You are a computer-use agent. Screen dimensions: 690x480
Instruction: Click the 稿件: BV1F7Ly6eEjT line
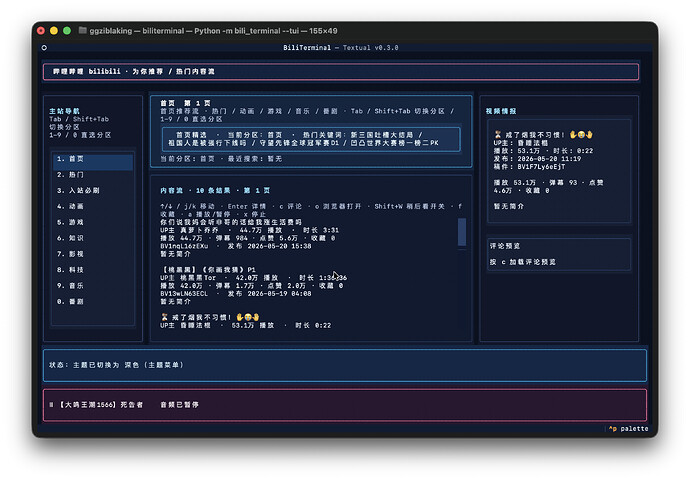[529, 167]
